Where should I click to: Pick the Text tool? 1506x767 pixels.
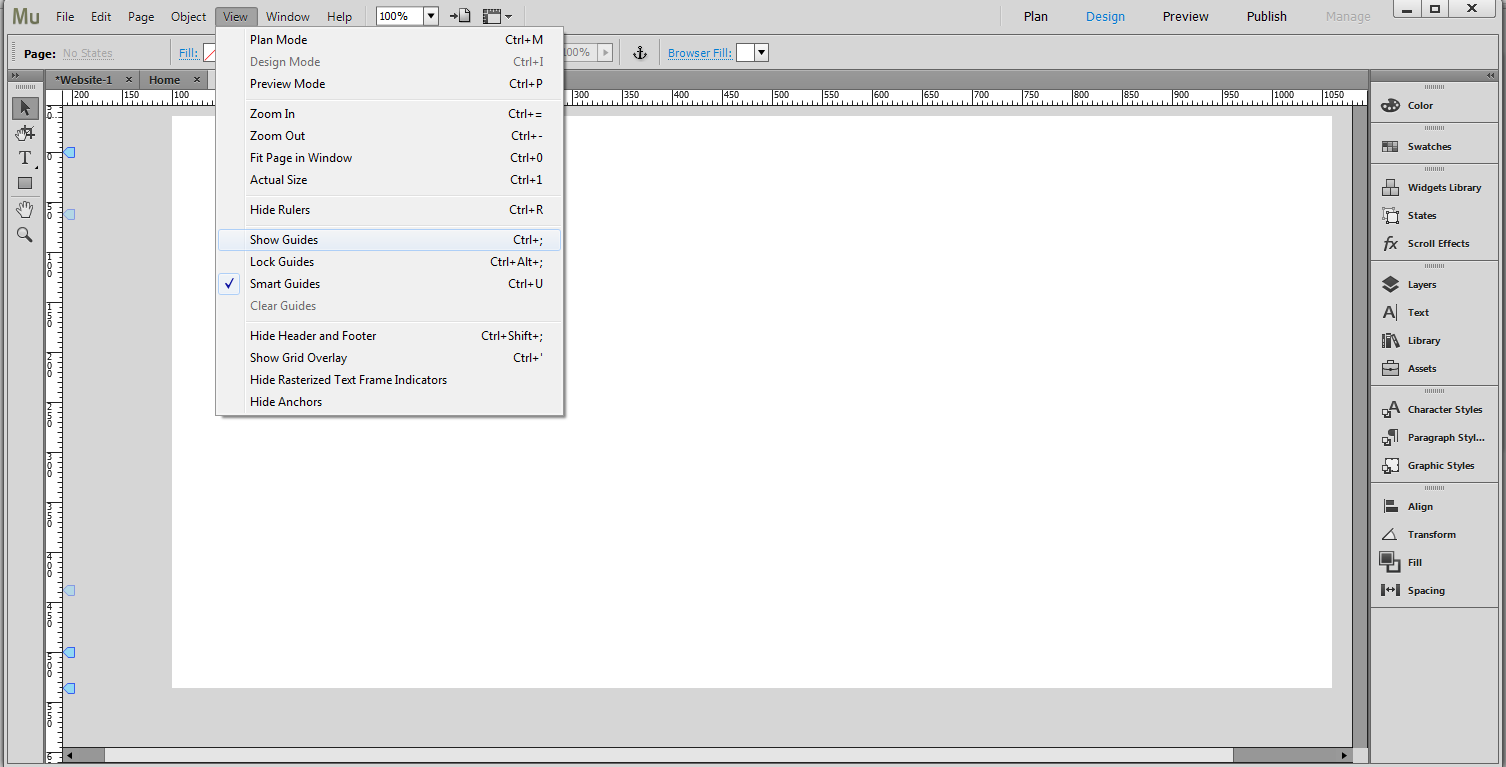25,157
